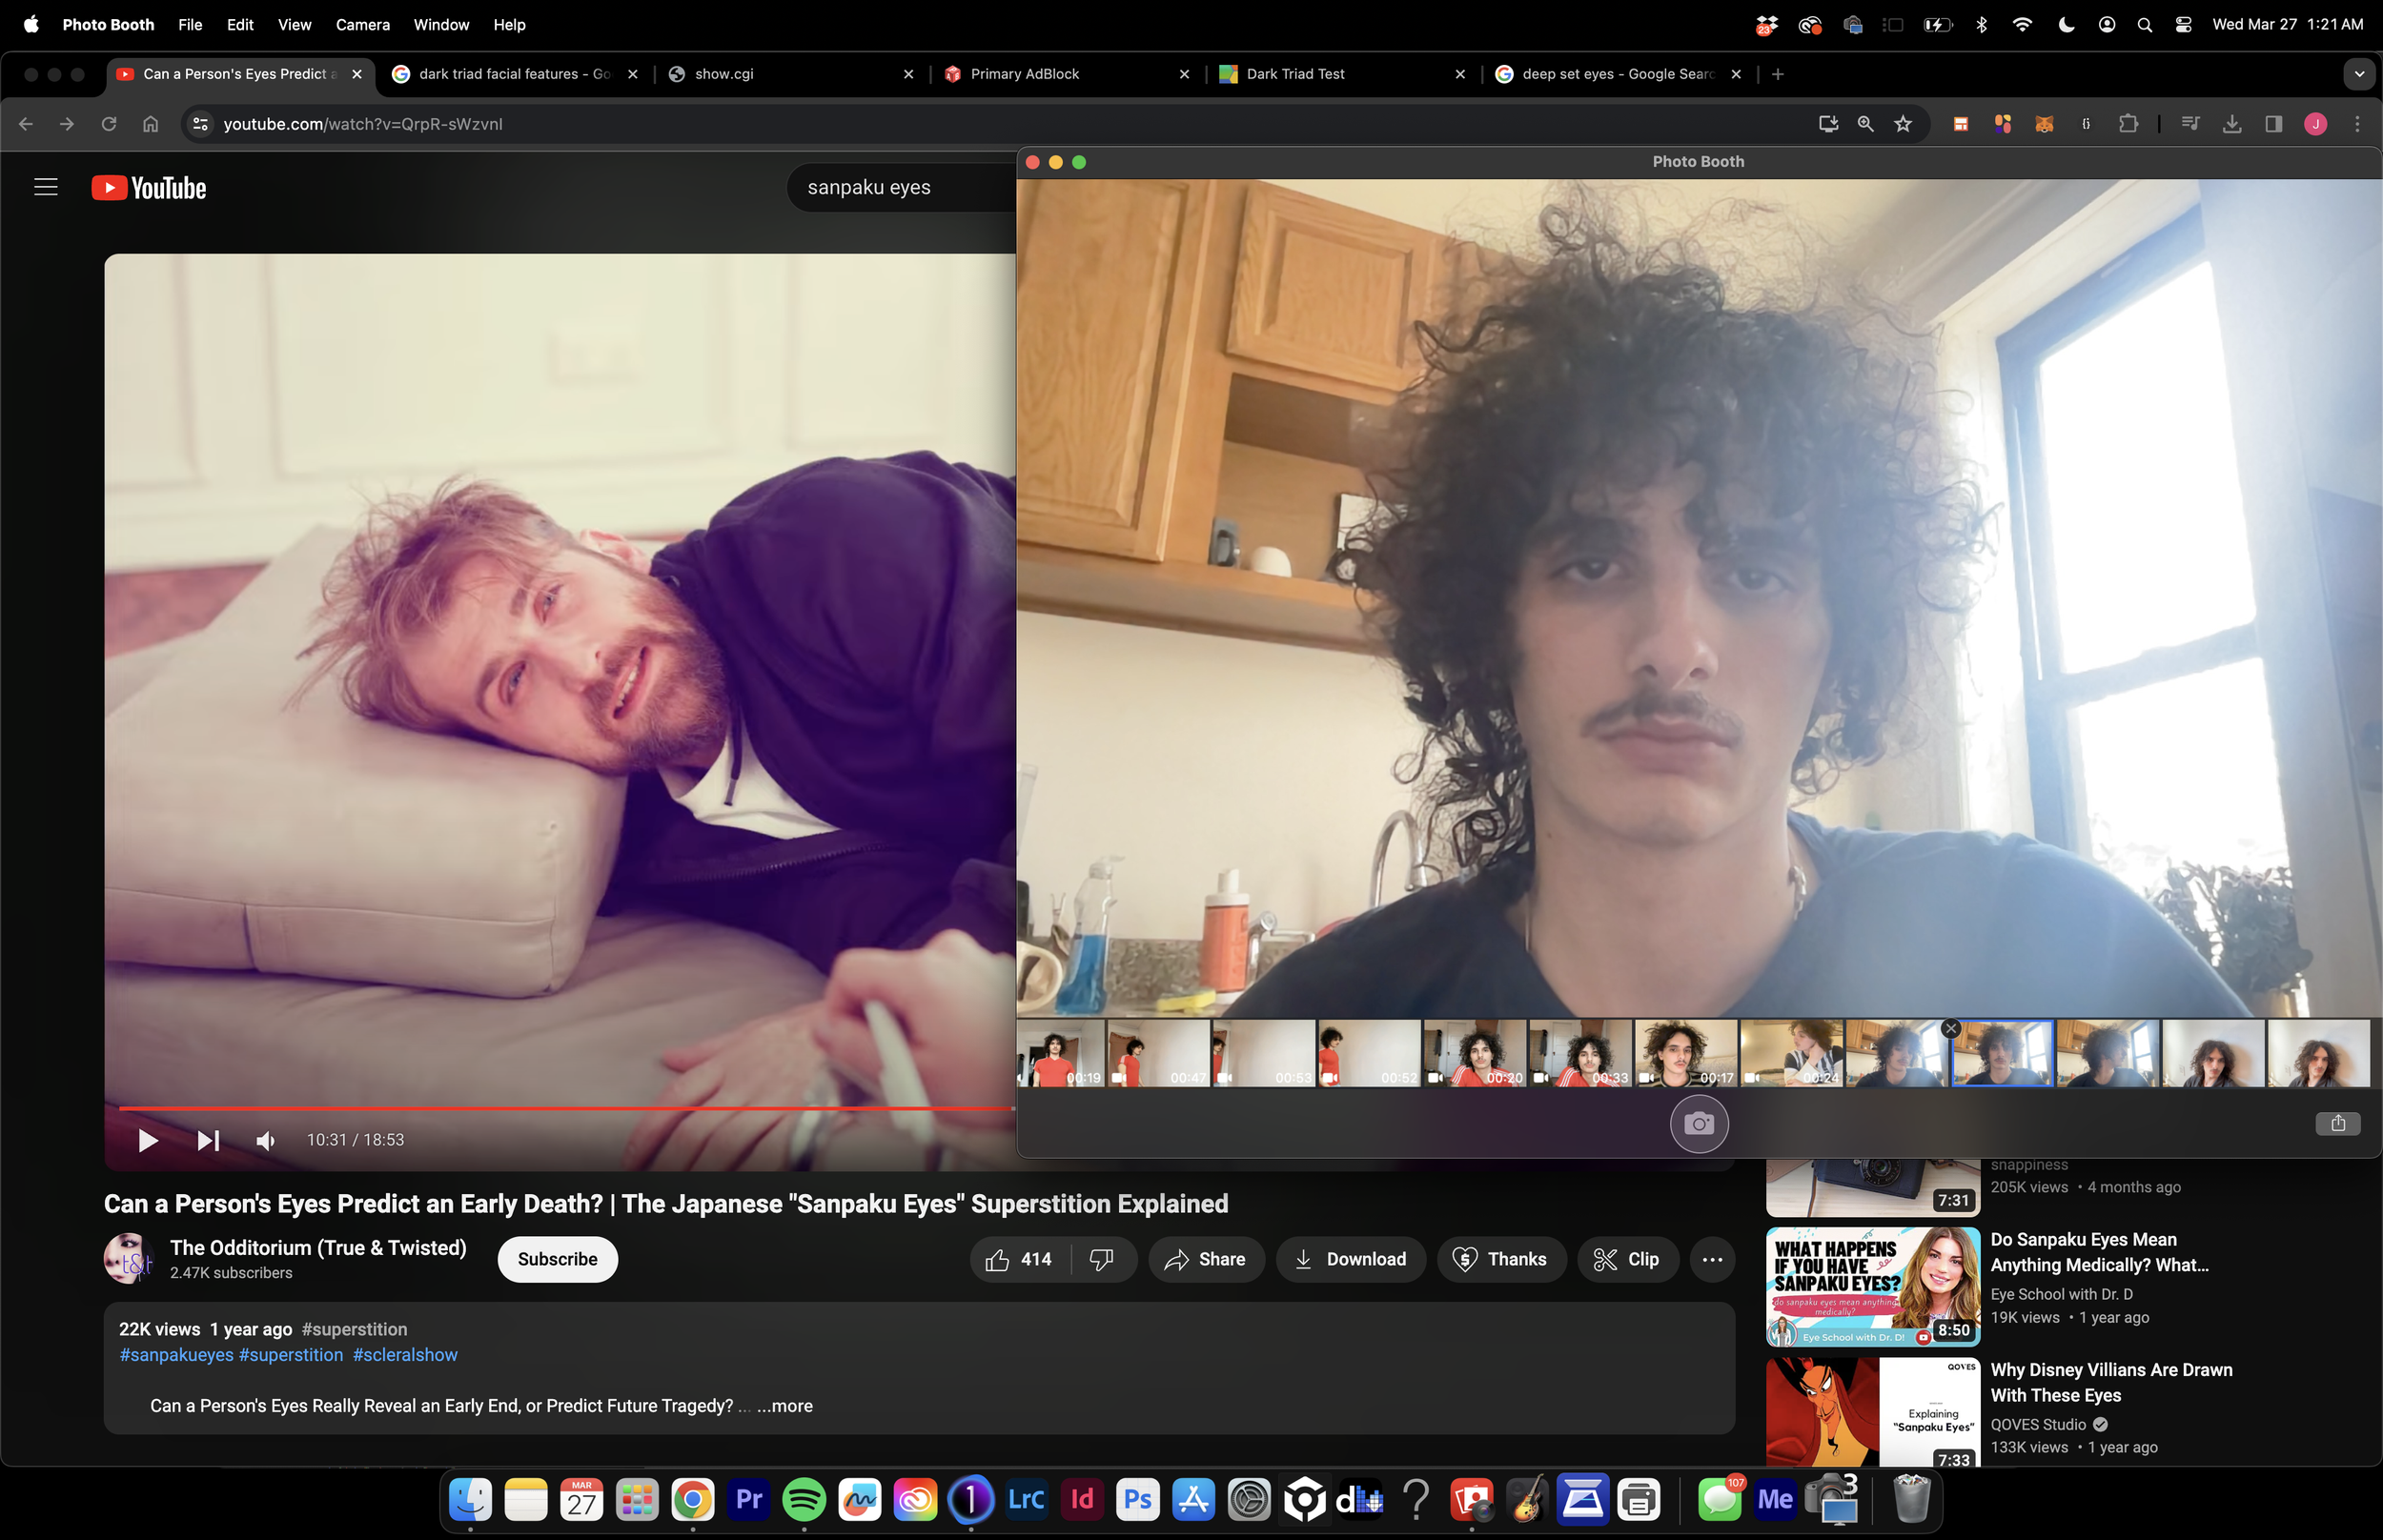Click the Chrome downloads icon

pyautogui.click(x=2231, y=124)
